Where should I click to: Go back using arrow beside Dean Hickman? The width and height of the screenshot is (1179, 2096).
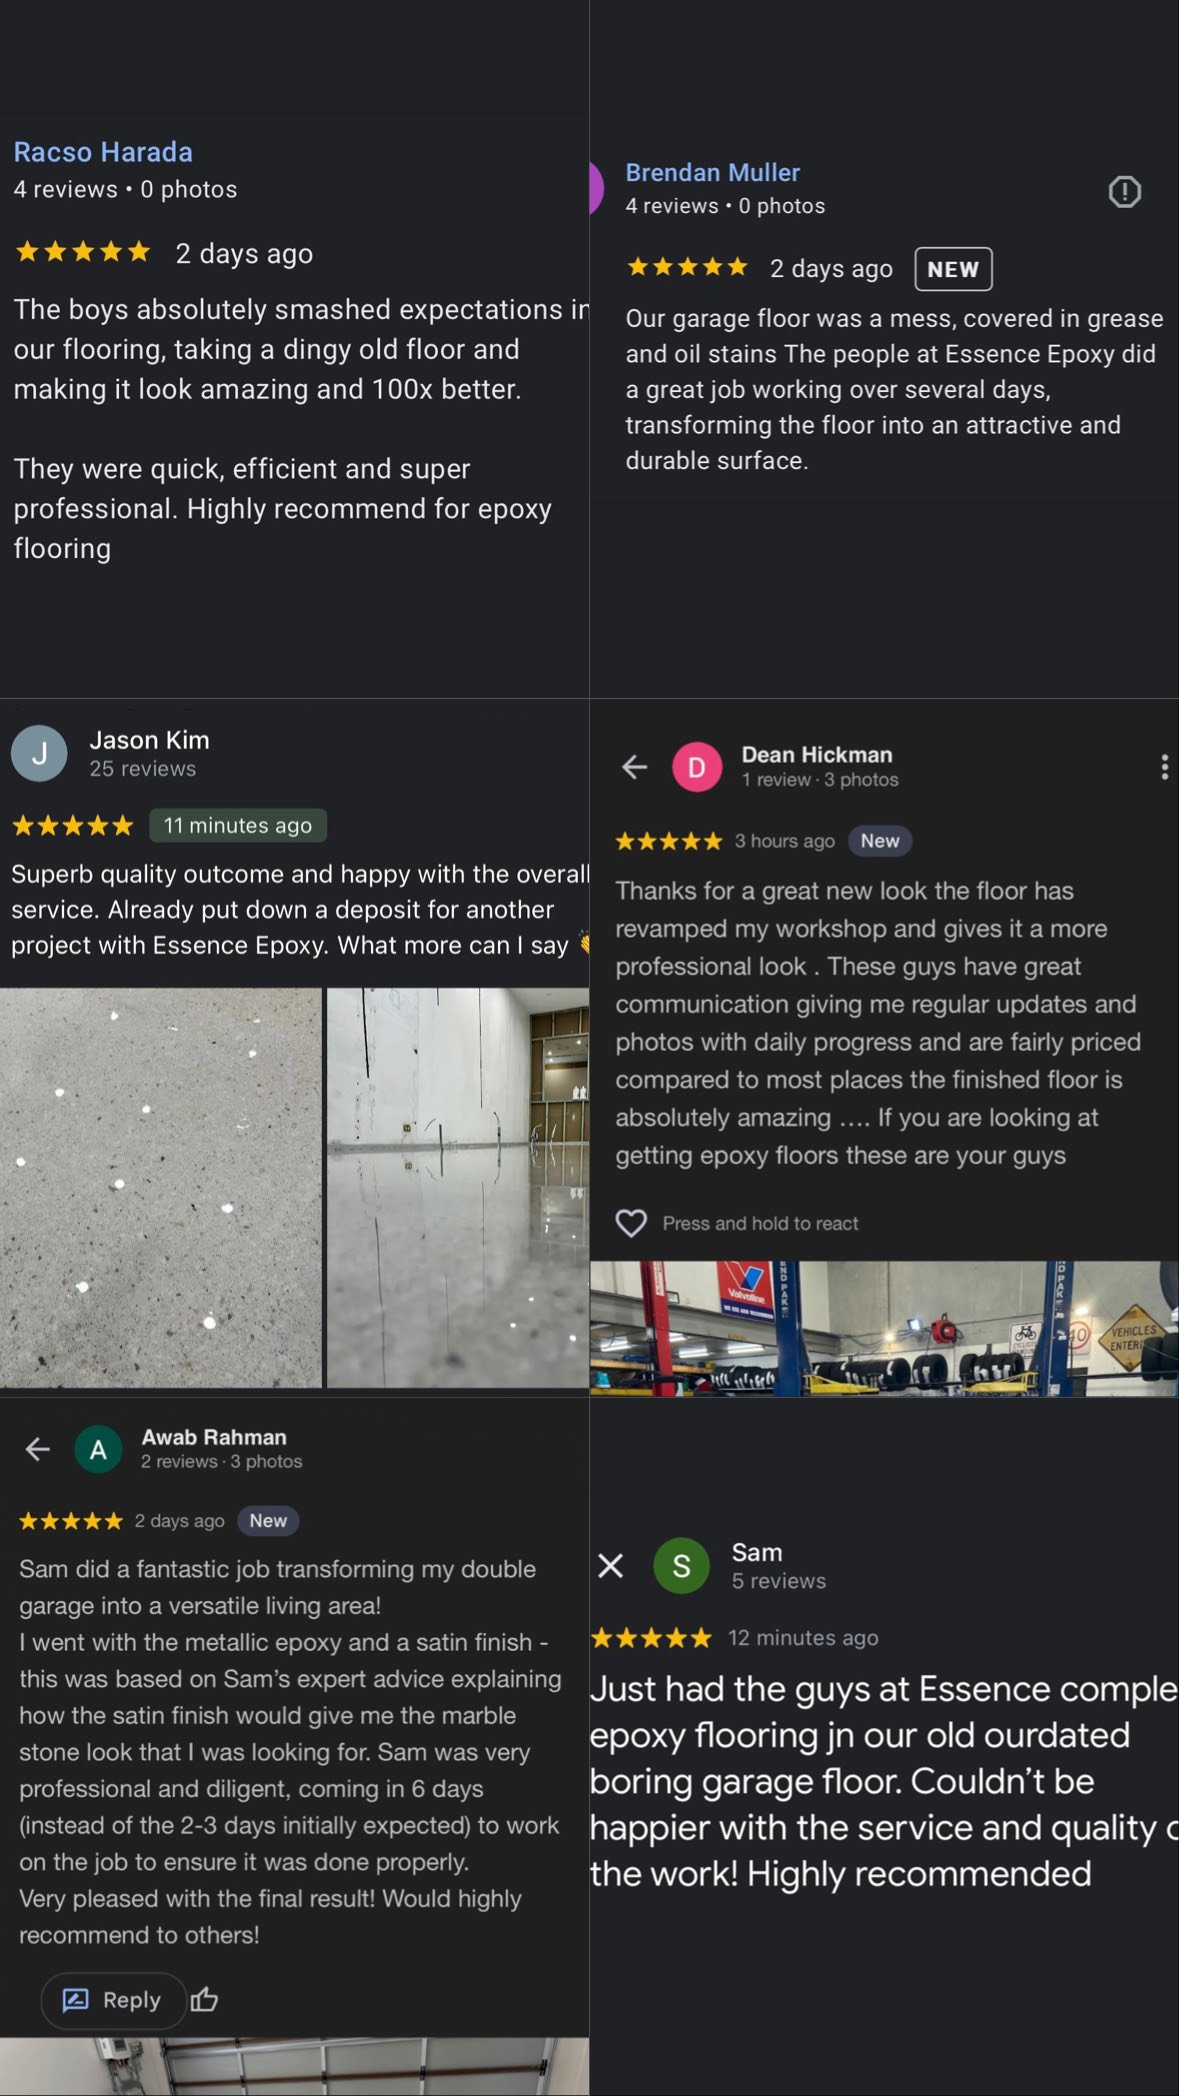point(635,767)
